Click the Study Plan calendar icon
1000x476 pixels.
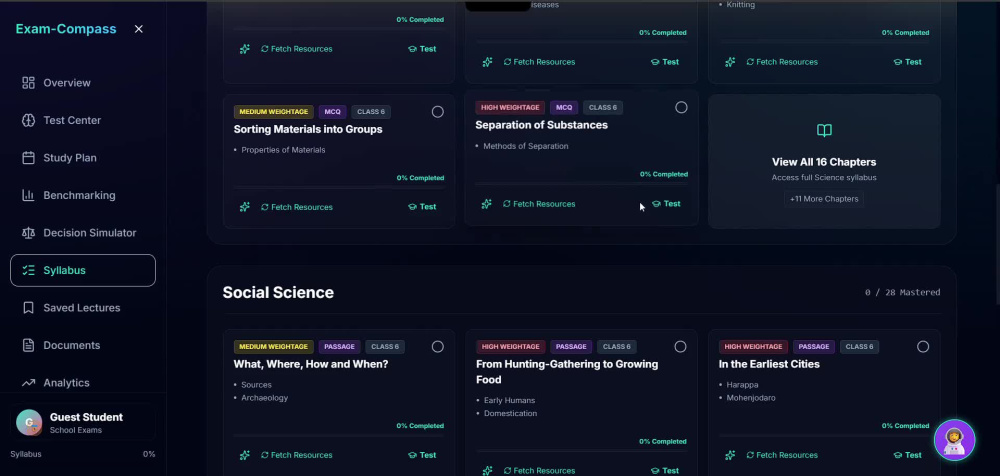click(x=28, y=158)
